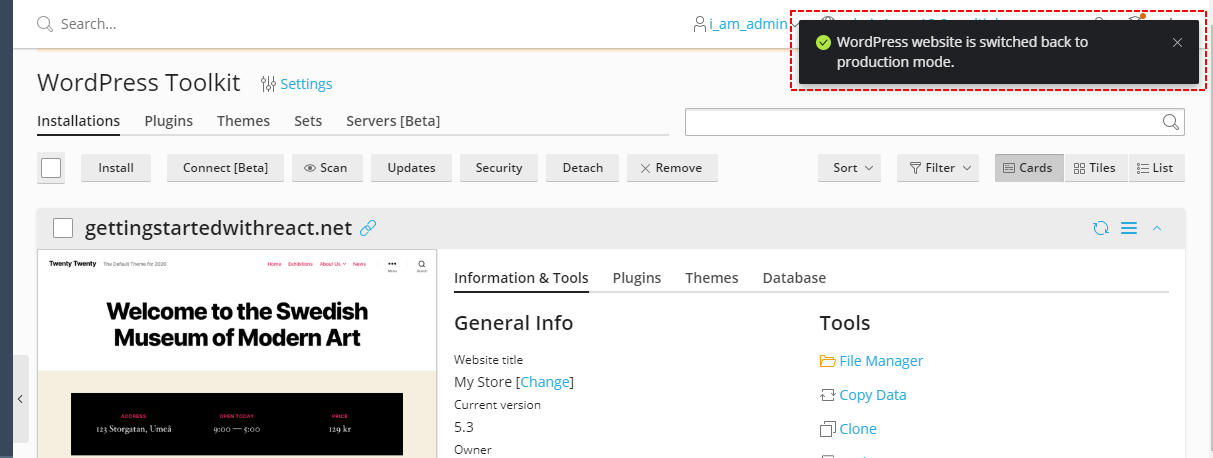
Task: Select the Information & Tools tab
Action: pos(521,278)
